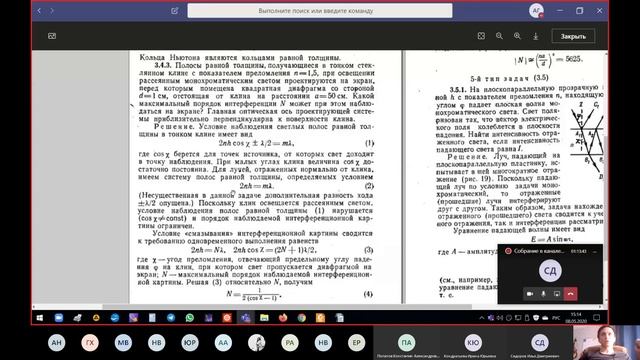
Task: Click the СД avatar in call popup
Action: 550,271
